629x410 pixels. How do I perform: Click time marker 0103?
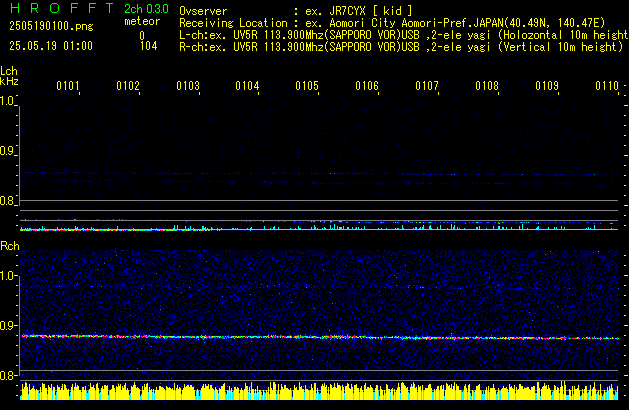[x=188, y=86]
